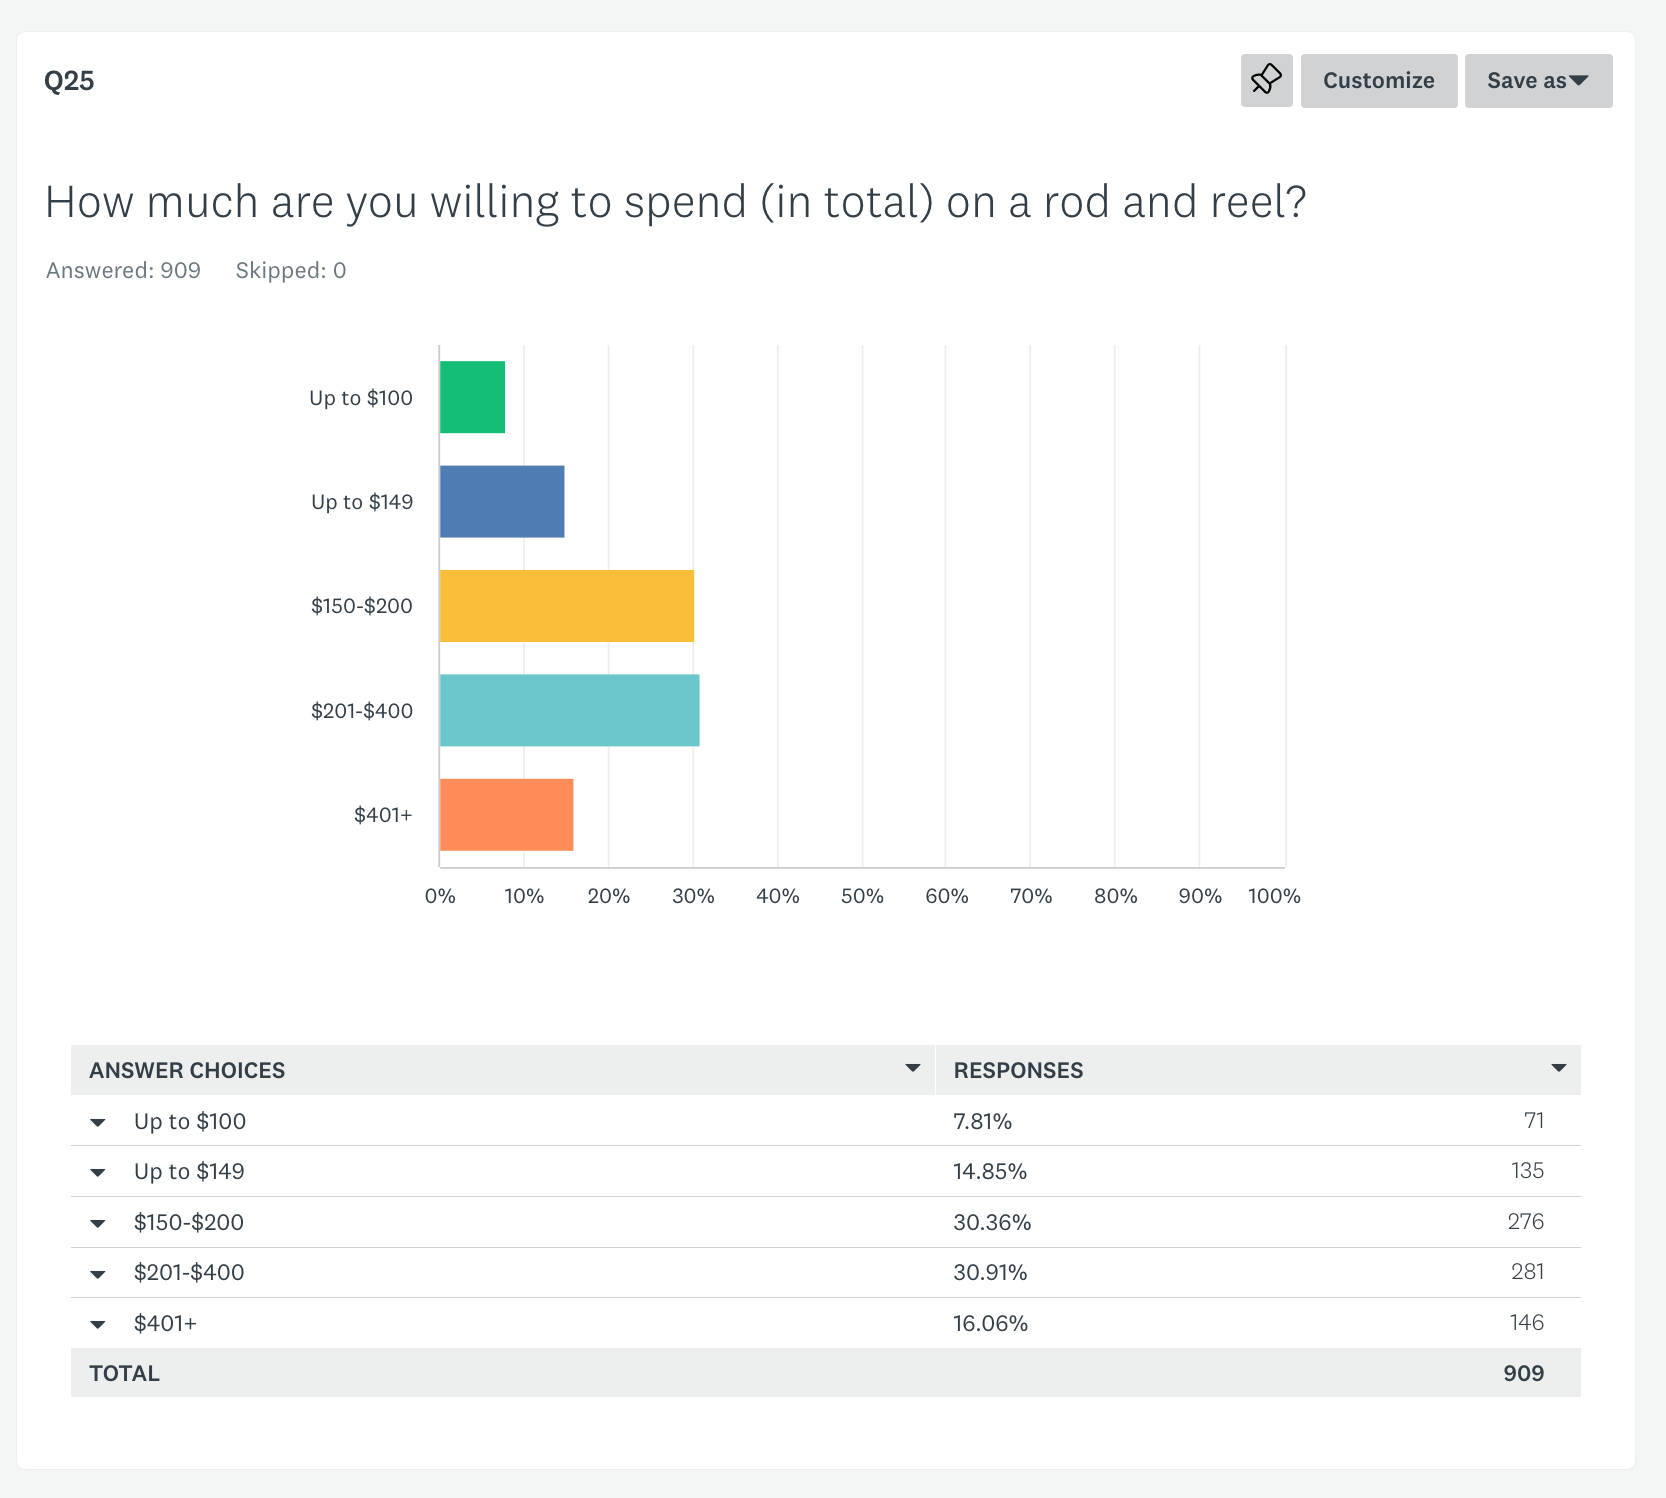Click the Up to $100 chart axis label

361,398
